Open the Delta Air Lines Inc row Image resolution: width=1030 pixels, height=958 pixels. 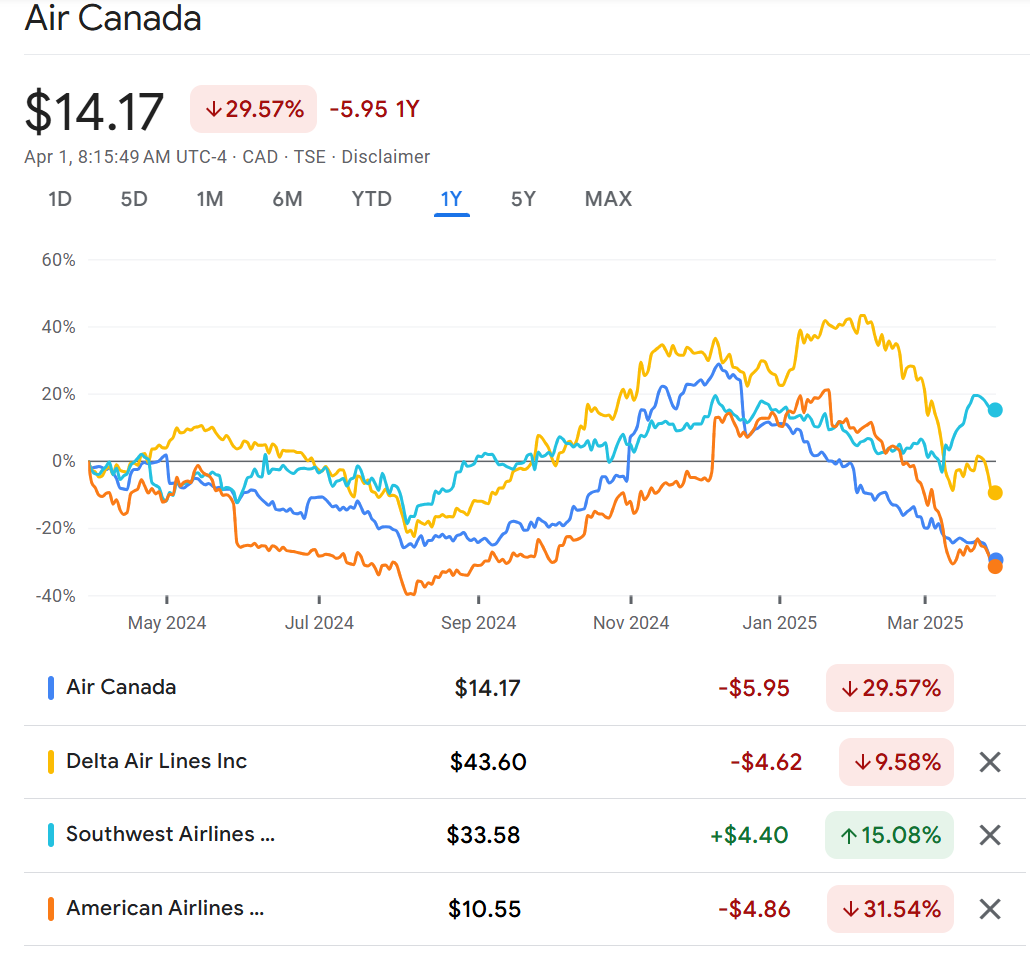click(x=156, y=761)
